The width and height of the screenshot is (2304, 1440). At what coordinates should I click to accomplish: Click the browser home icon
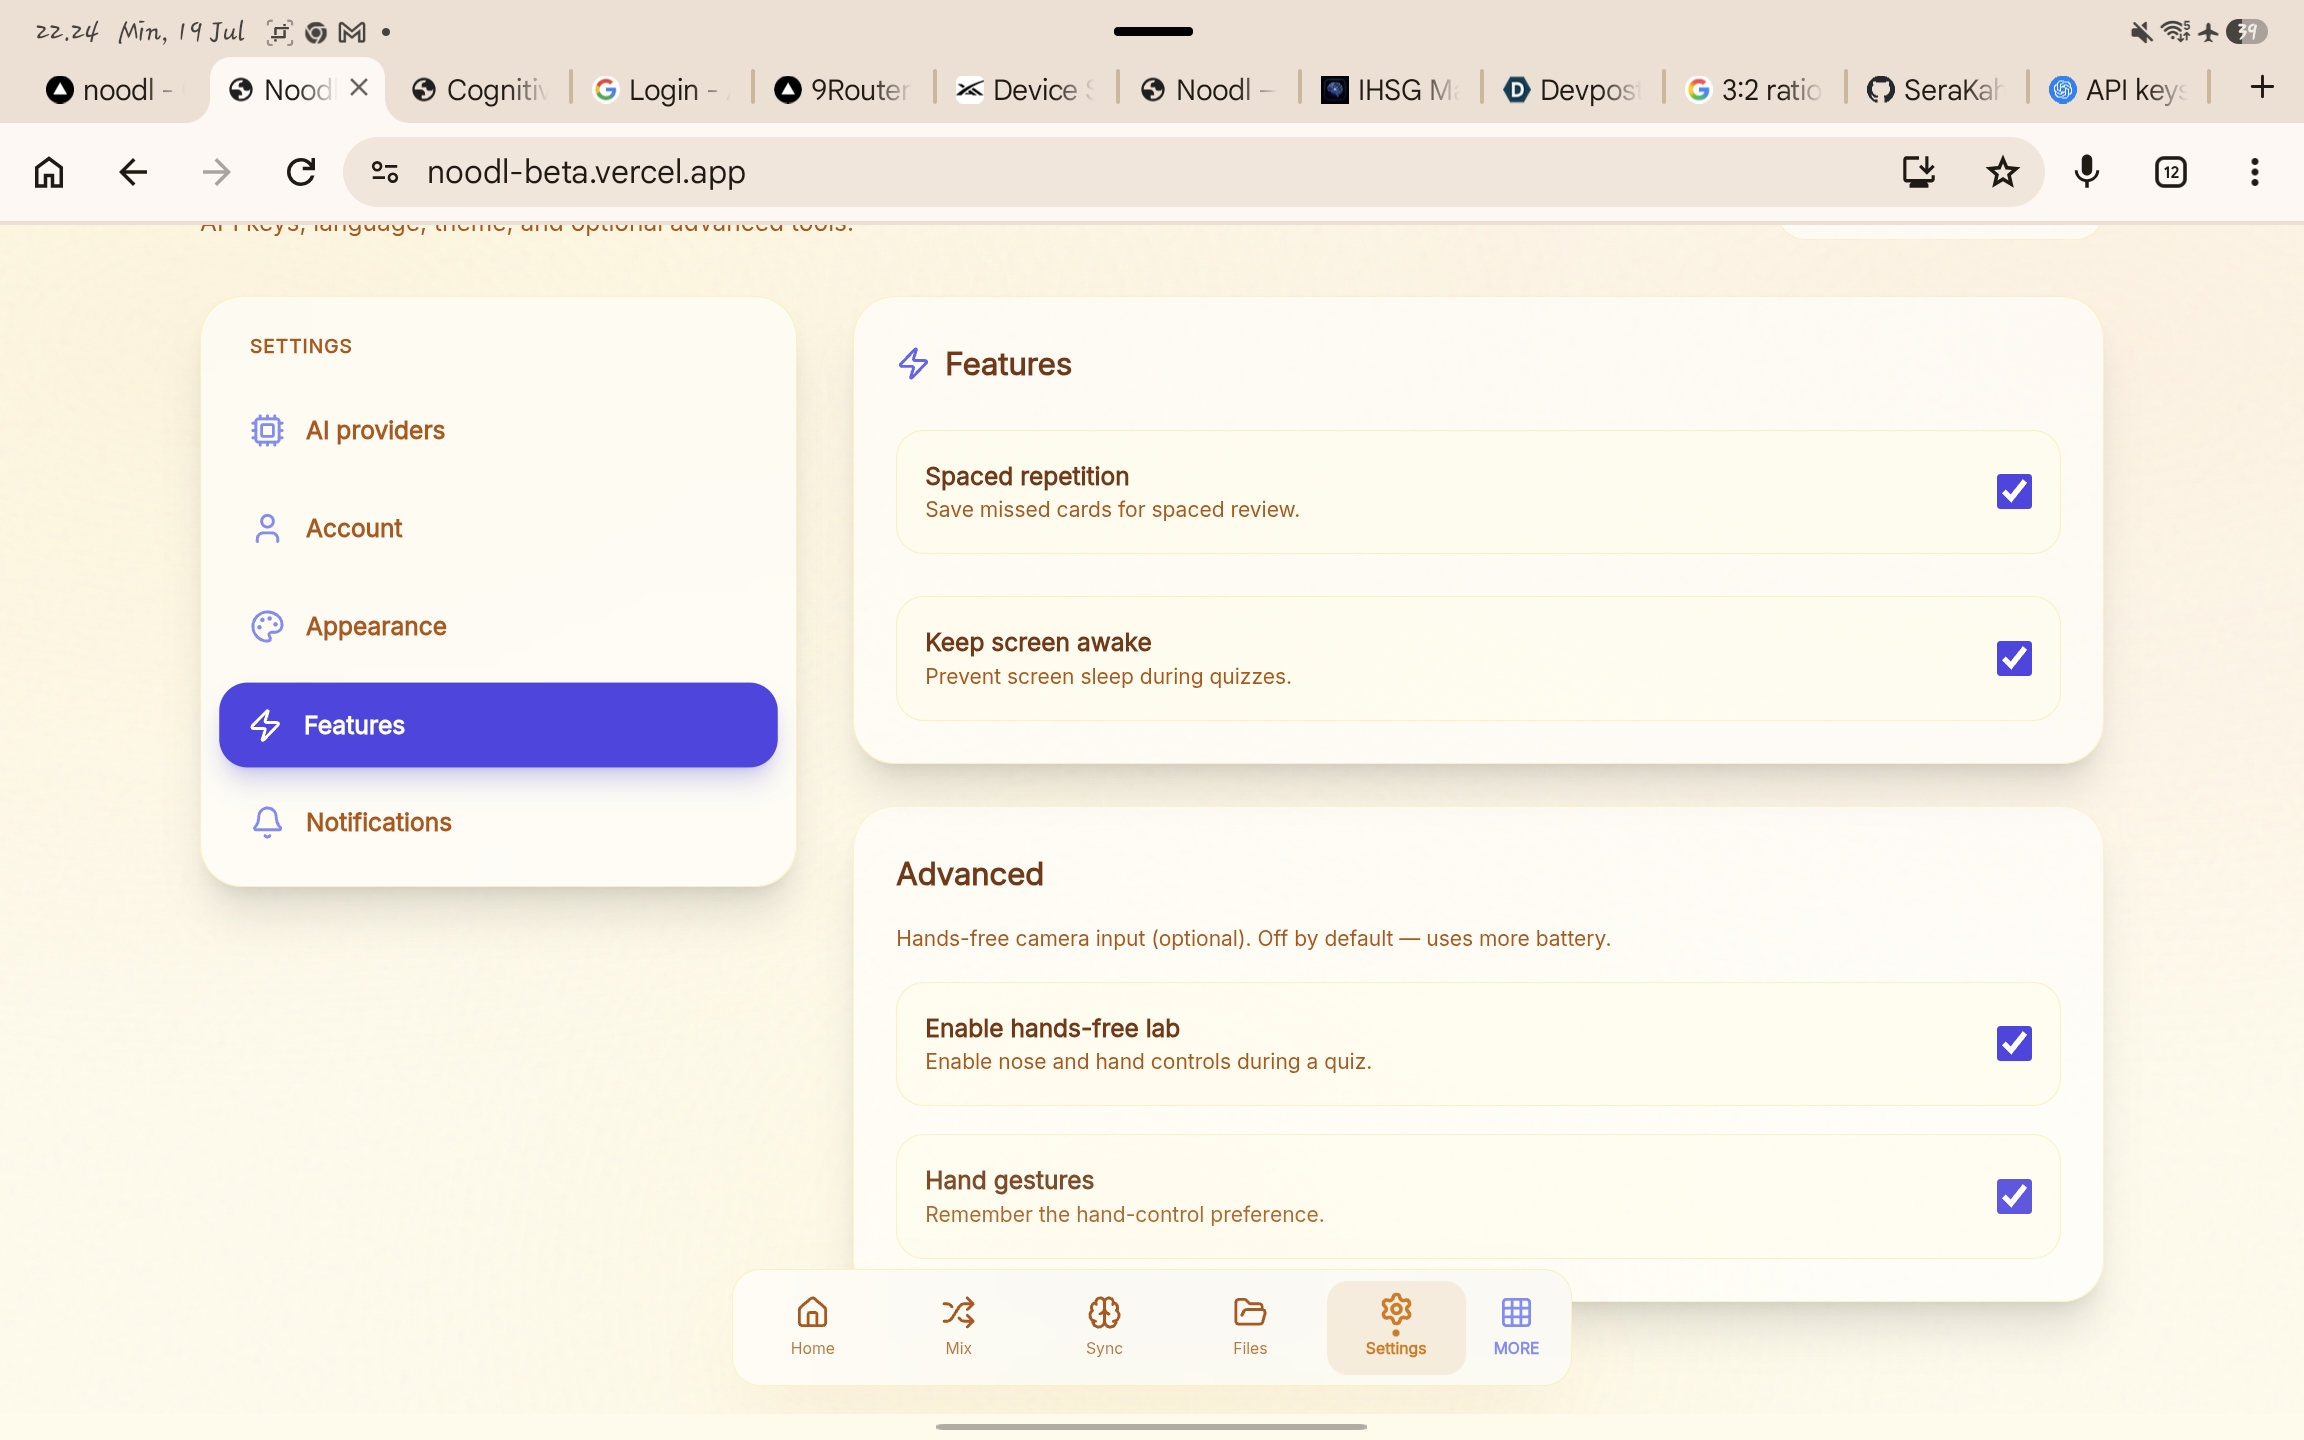click(x=49, y=172)
